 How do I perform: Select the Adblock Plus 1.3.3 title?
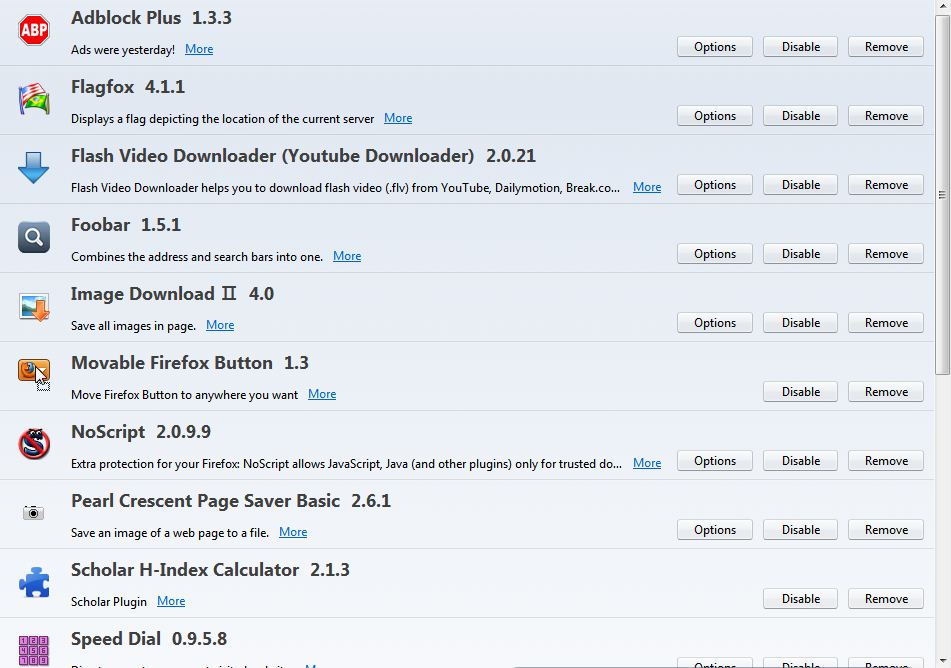click(151, 18)
